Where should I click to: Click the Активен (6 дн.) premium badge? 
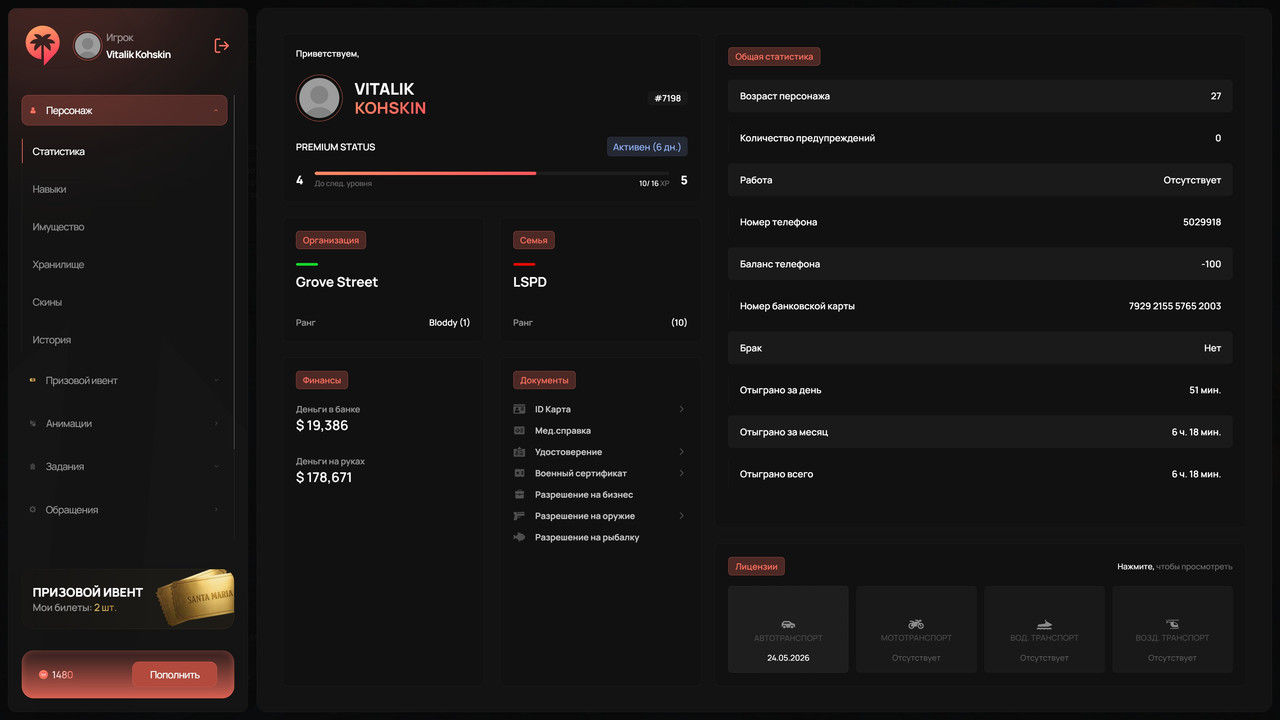pos(647,147)
